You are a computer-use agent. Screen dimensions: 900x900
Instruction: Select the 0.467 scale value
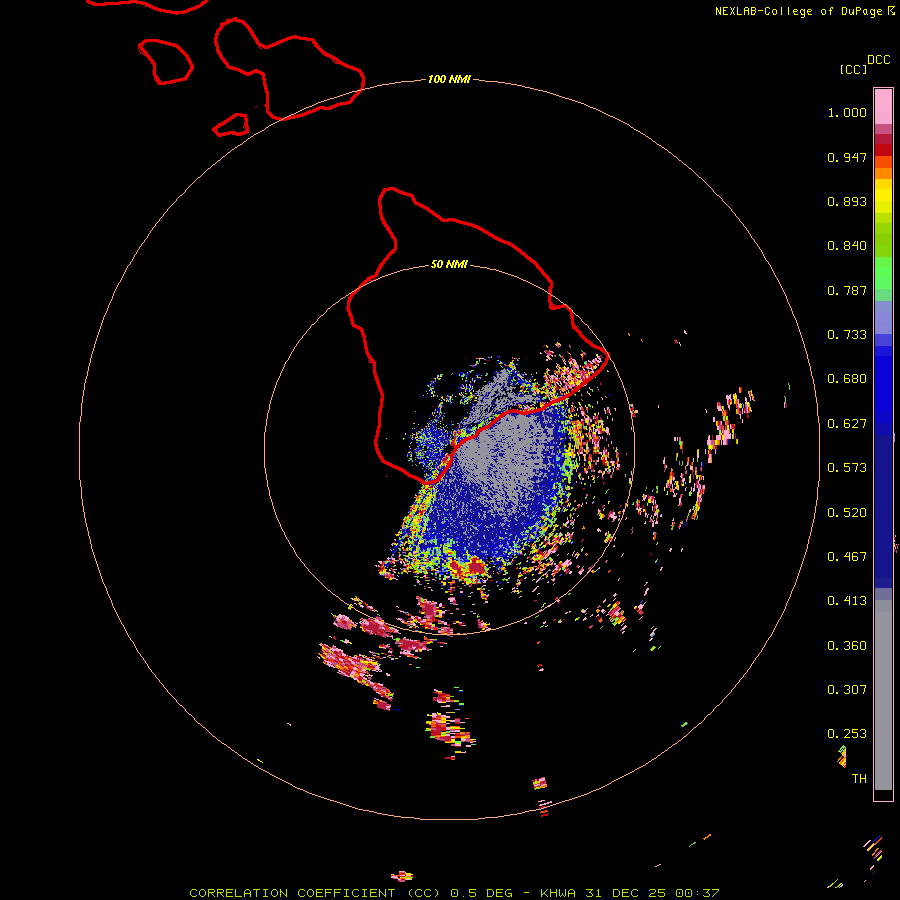847,557
